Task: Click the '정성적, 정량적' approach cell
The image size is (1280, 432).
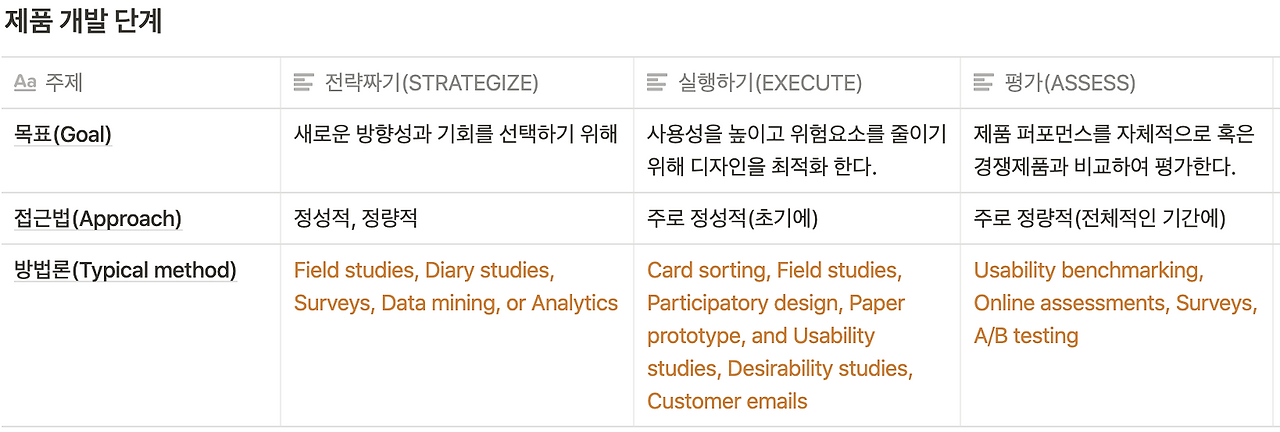Action: [355, 219]
